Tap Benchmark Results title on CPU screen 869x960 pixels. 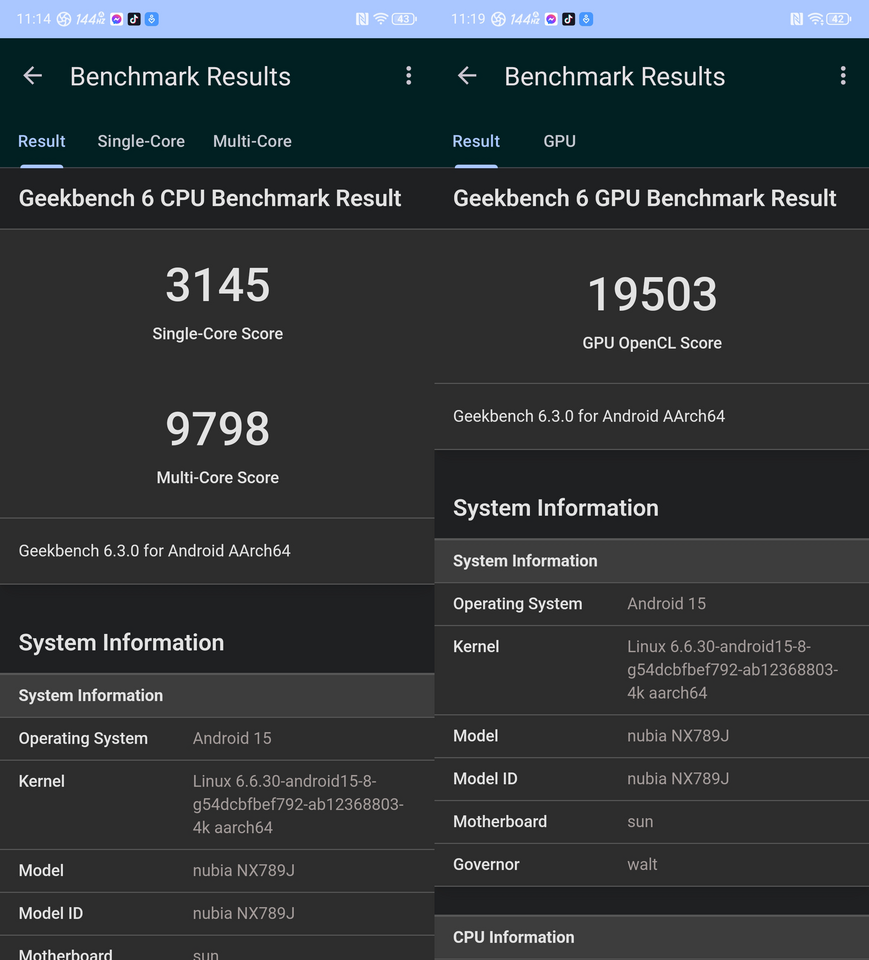click(180, 77)
